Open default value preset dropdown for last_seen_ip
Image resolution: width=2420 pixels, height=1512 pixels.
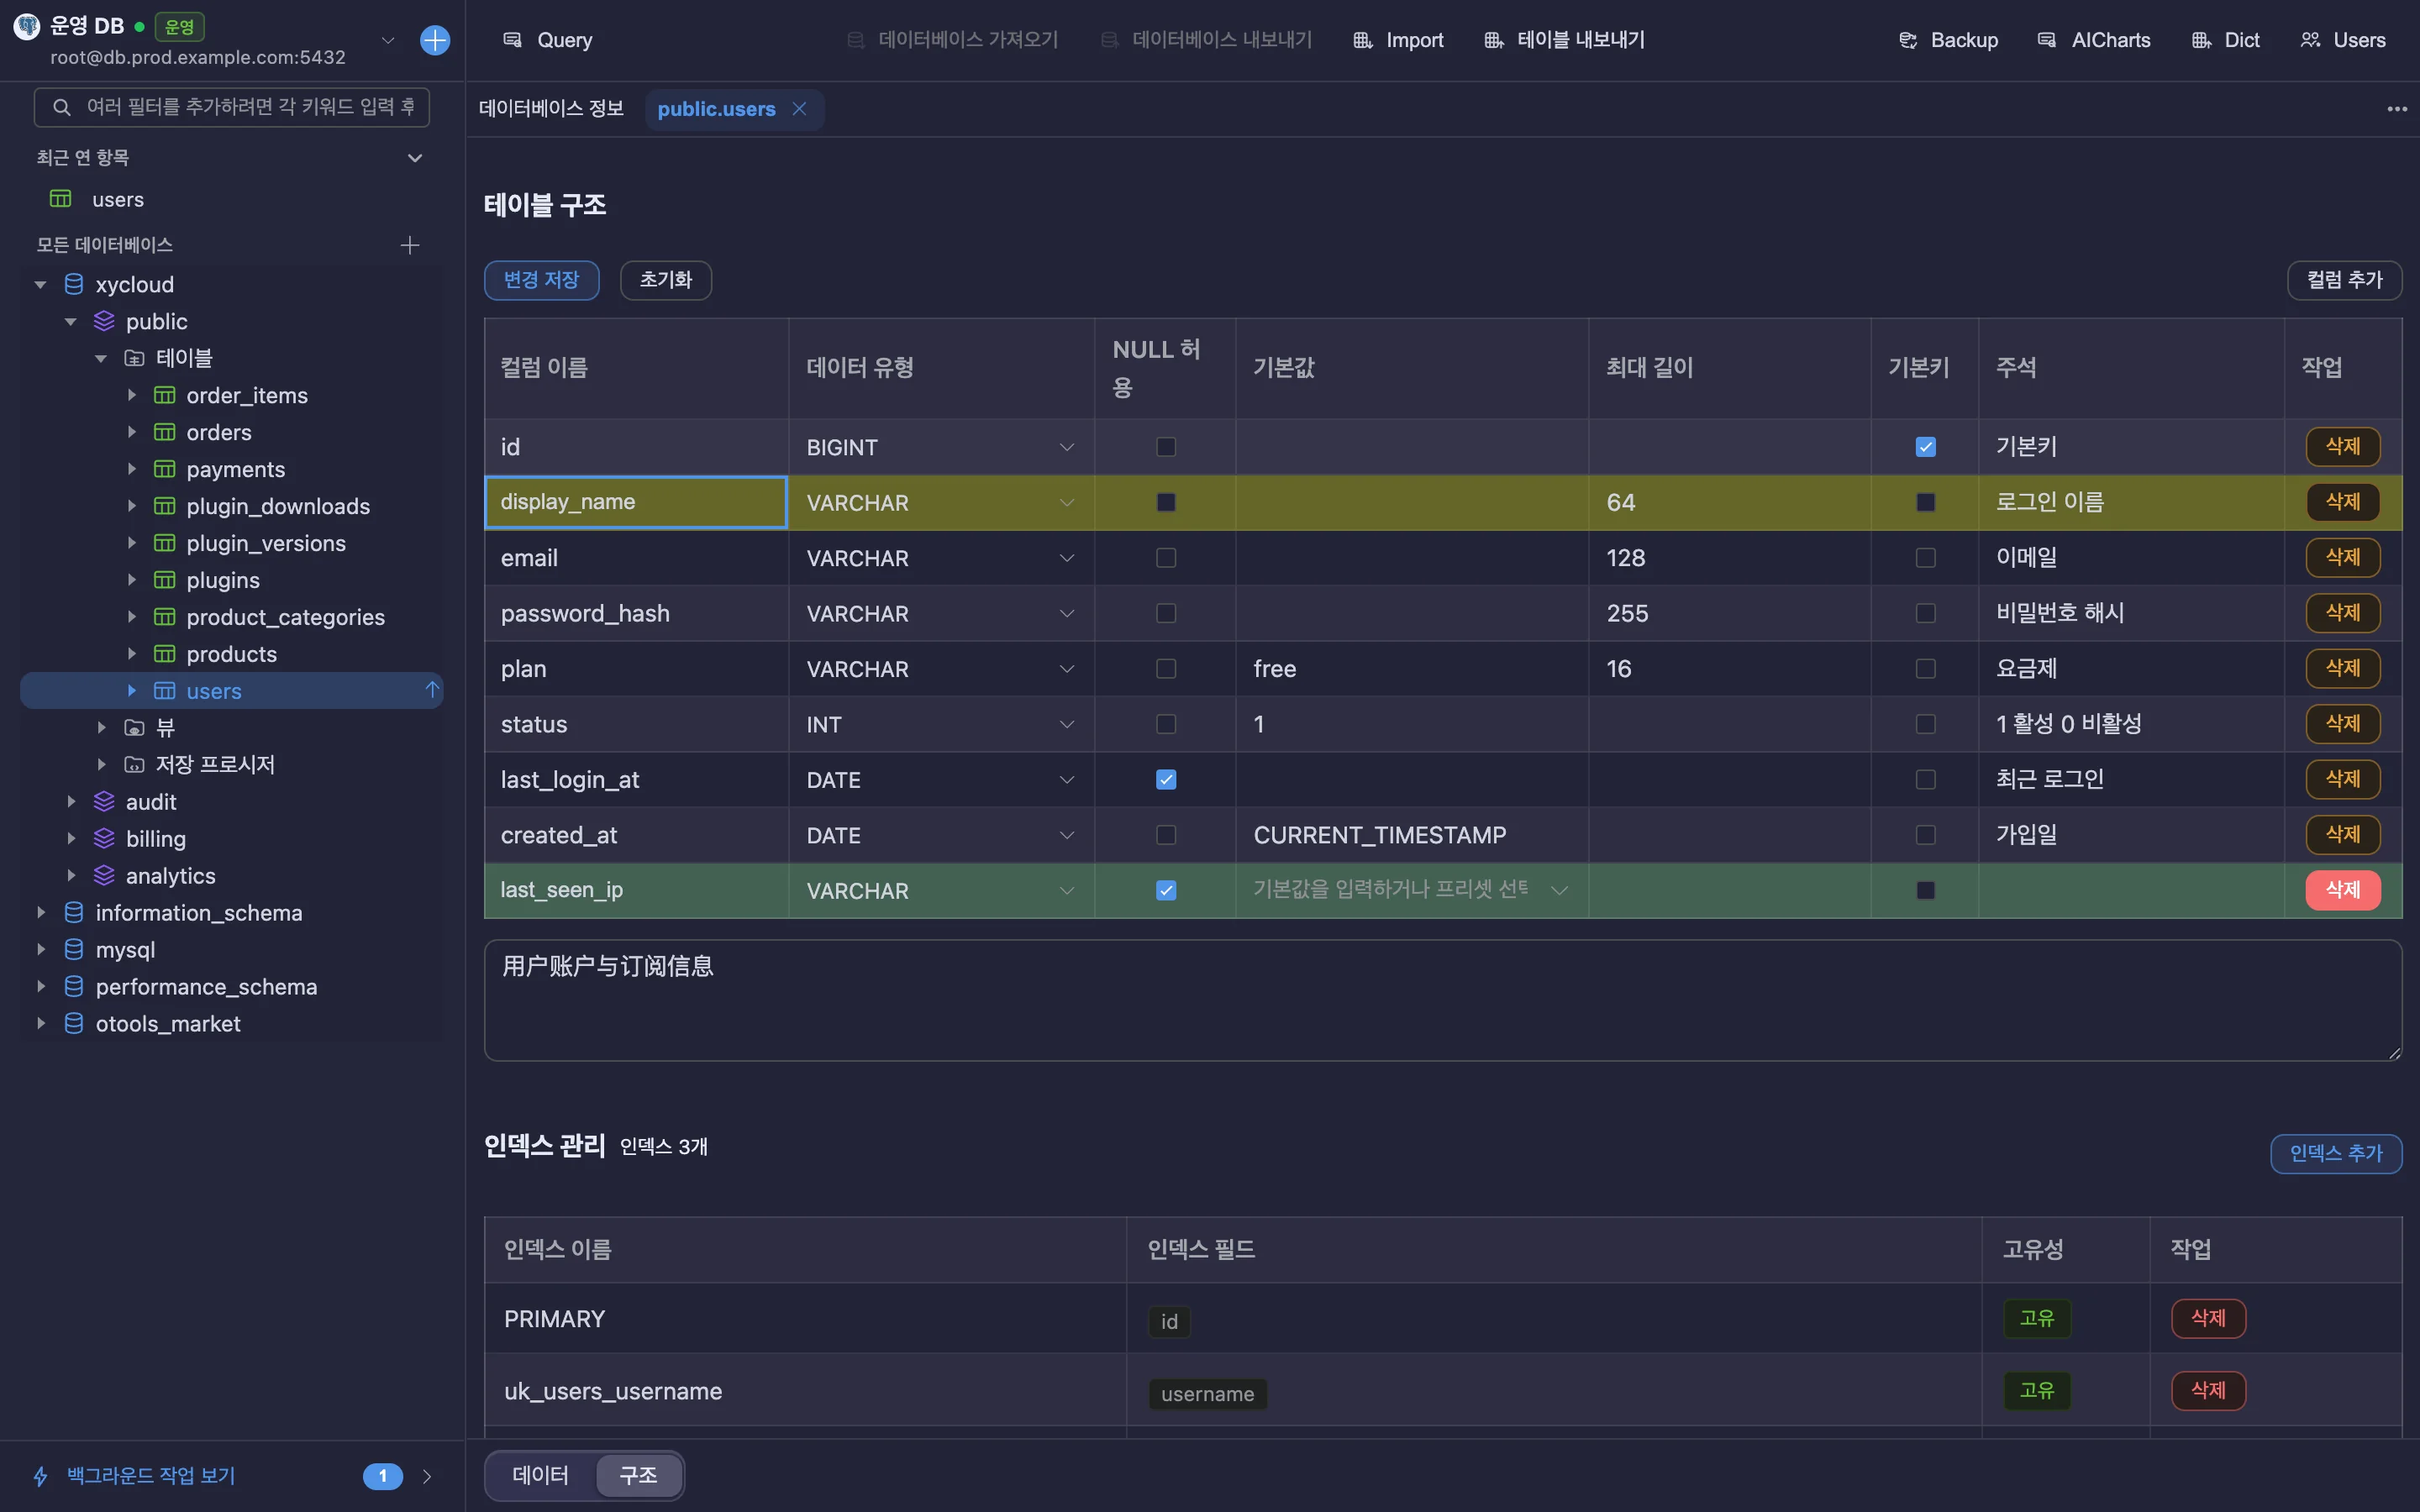(1559, 890)
